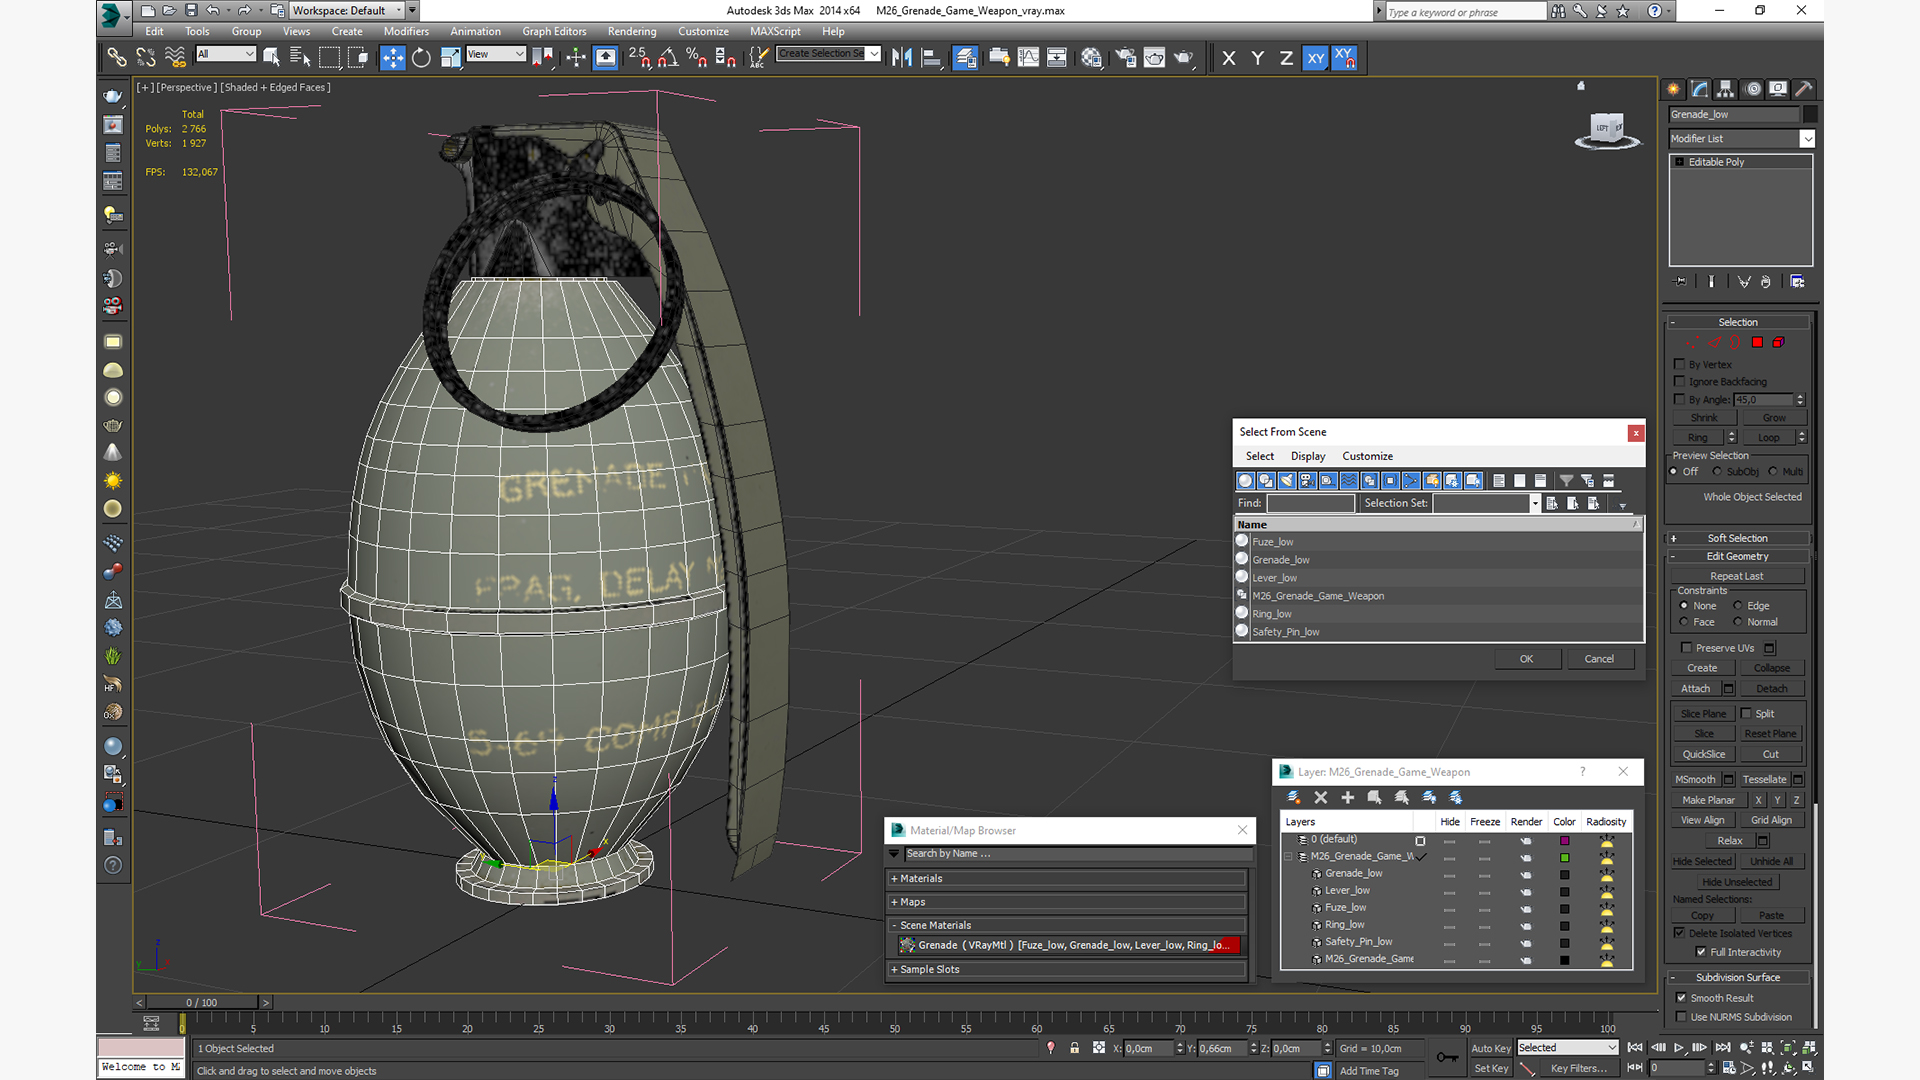Select Polygon sub-object level red square
The image size is (1920, 1080).
coord(1757,343)
